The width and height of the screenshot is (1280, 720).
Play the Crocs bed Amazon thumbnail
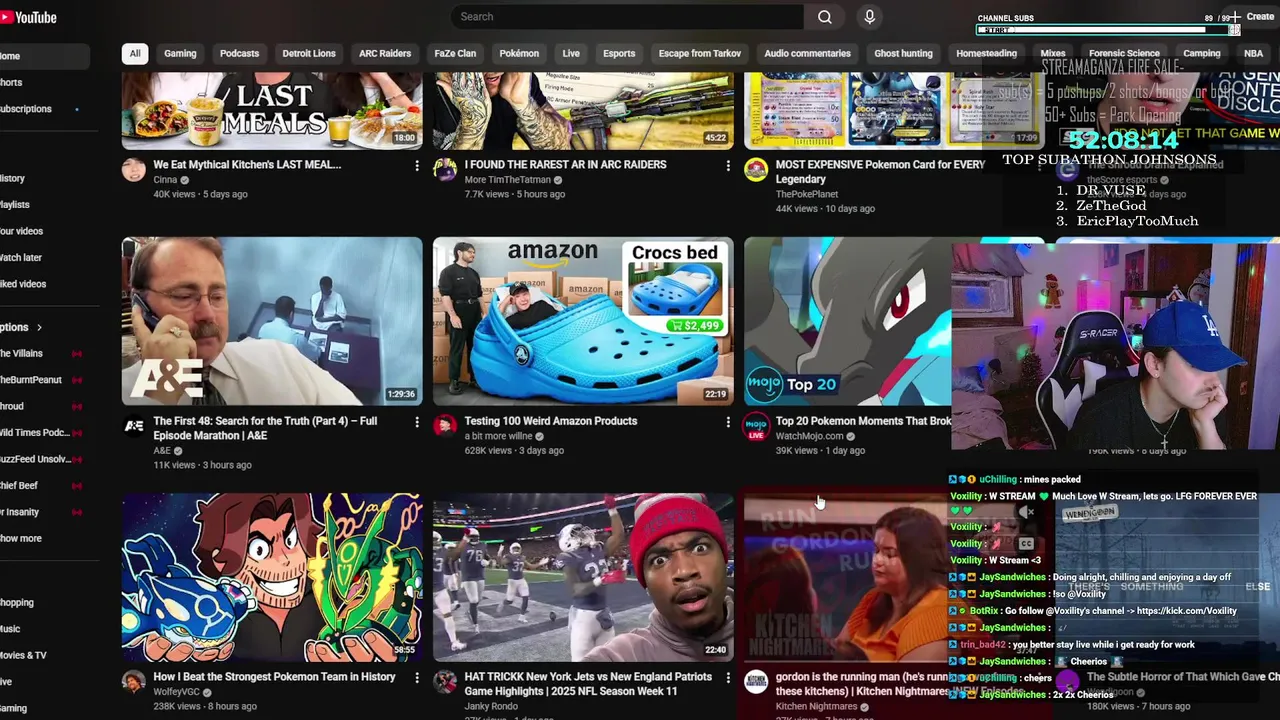[x=583, y=321]
